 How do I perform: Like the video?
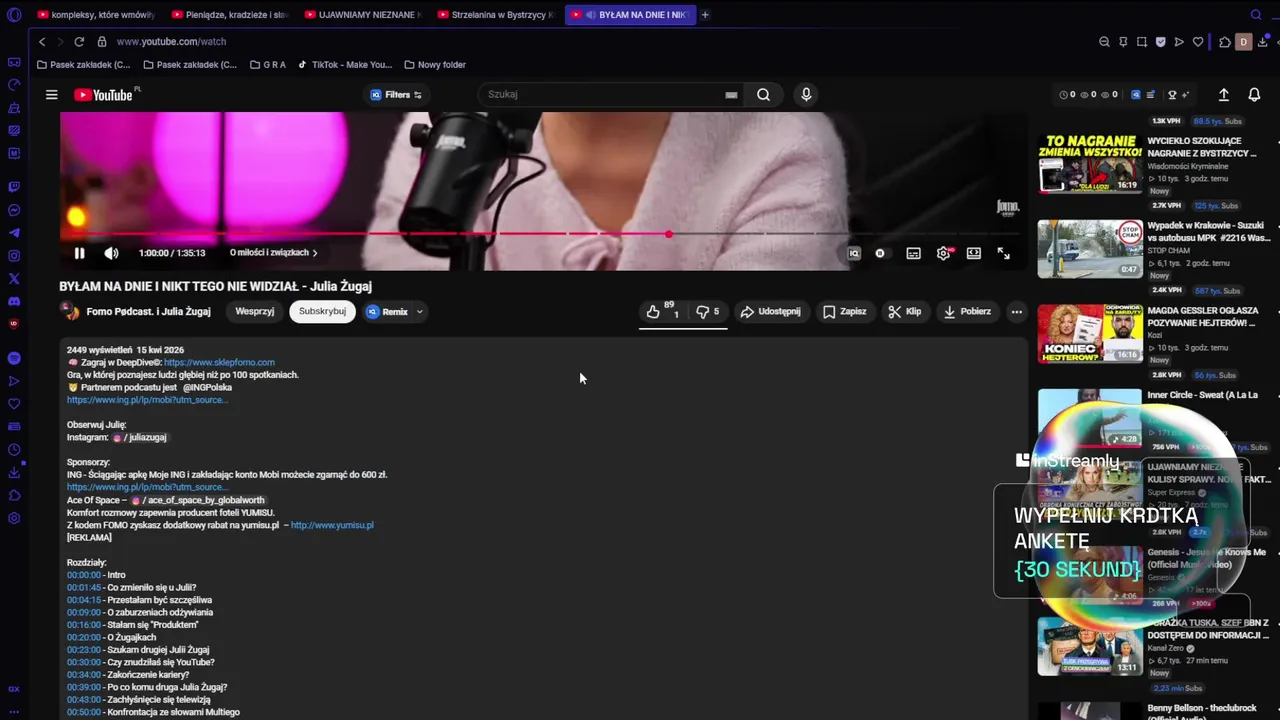pos(663,311)
